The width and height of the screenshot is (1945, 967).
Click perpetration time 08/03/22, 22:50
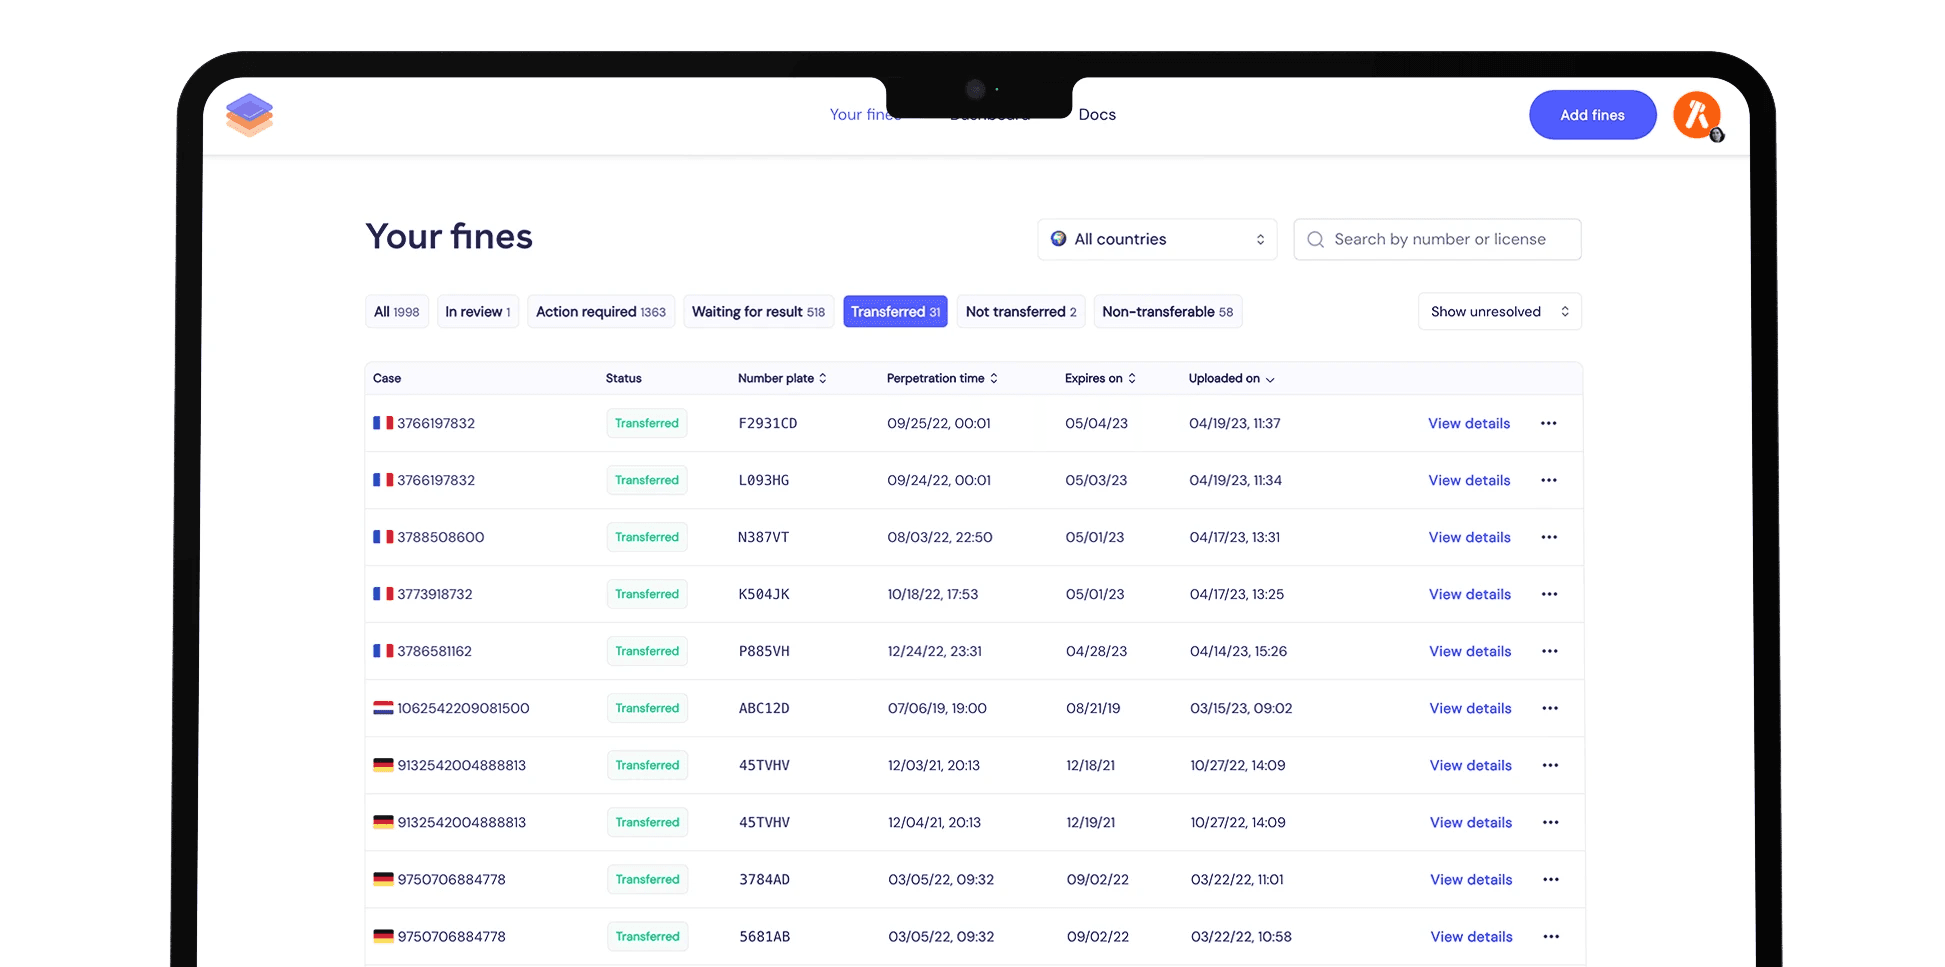(940, 537)
